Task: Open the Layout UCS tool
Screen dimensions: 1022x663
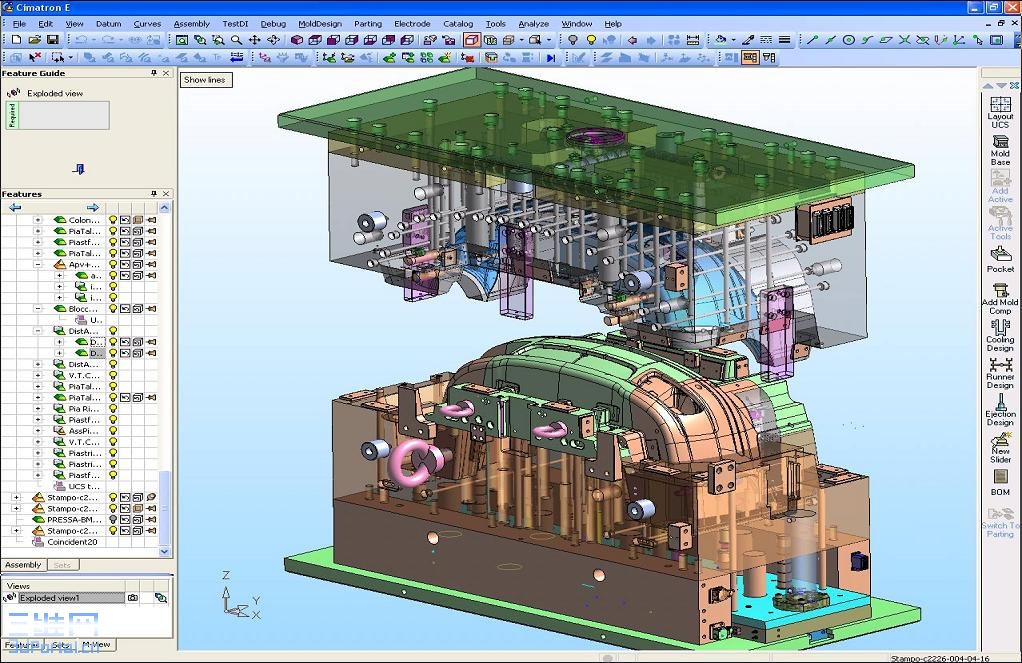Action: coord(1000,113)
